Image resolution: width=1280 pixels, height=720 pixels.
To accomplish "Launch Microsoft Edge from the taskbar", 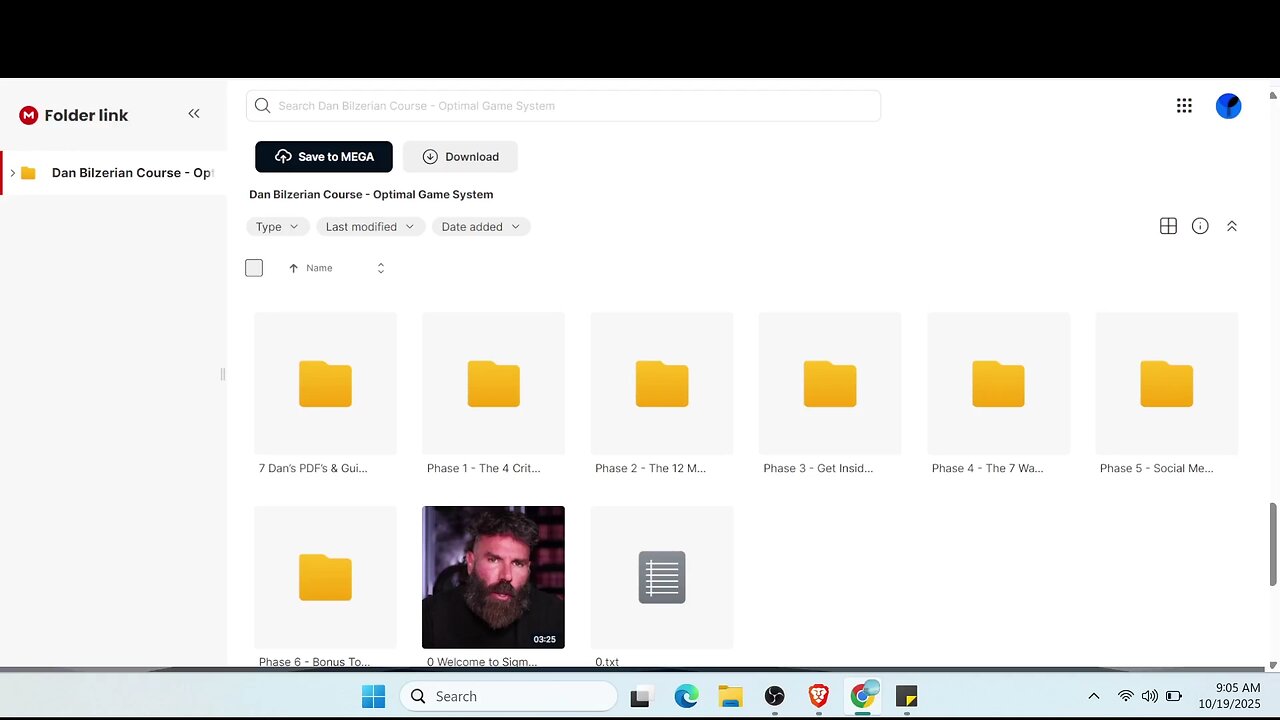I will 686,697.
